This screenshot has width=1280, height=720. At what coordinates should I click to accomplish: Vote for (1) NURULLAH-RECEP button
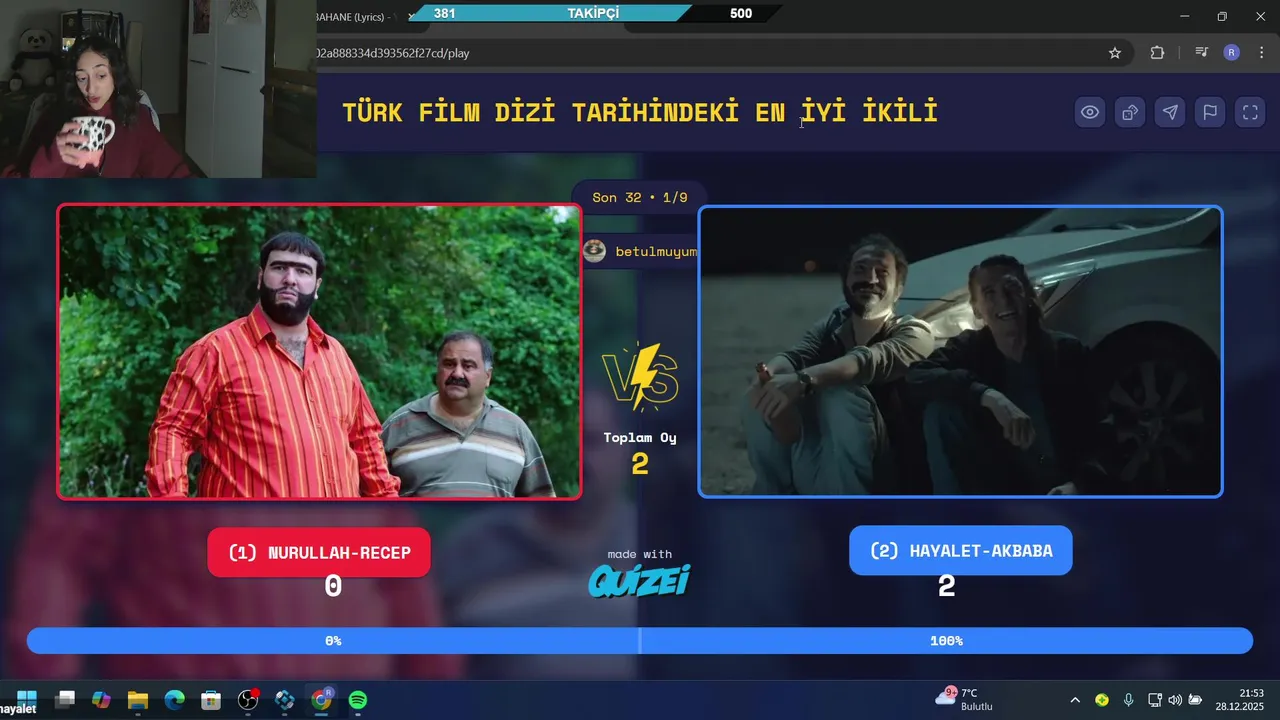coord(319,552)
